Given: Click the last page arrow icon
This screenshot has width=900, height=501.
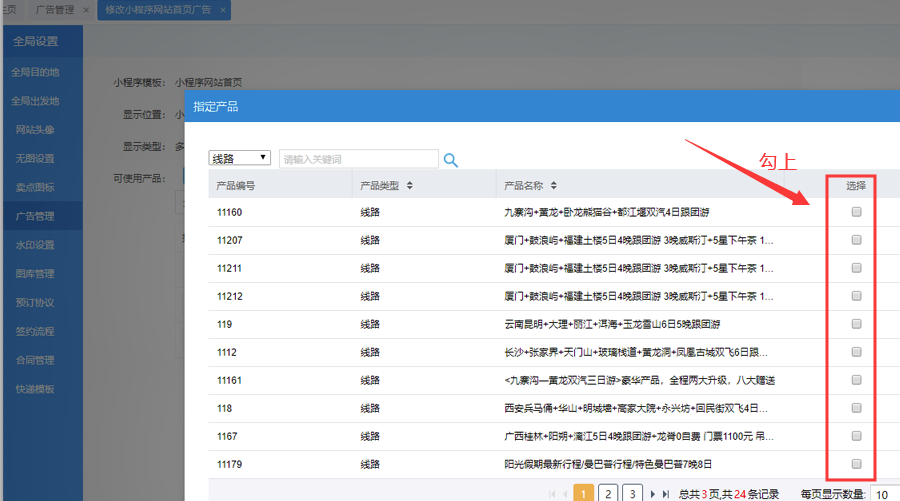Looking at the screenshot, I should (x=667, y=494).
